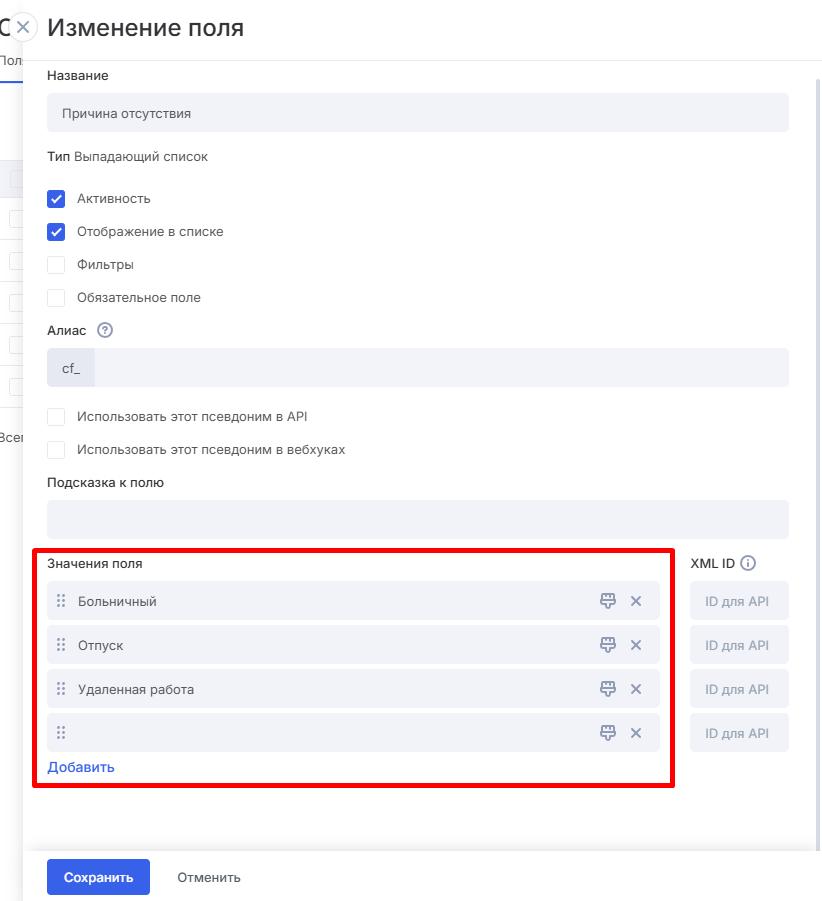The height and width of the screenshot is (901, 822).
Task: Close the Изменение поля dialog
Action: 23,27
